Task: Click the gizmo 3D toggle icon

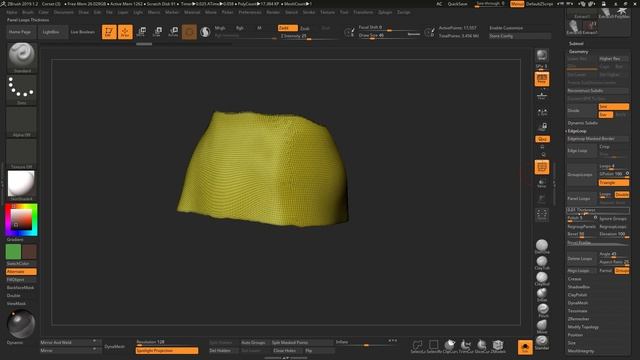Action: tap(189, 32)
